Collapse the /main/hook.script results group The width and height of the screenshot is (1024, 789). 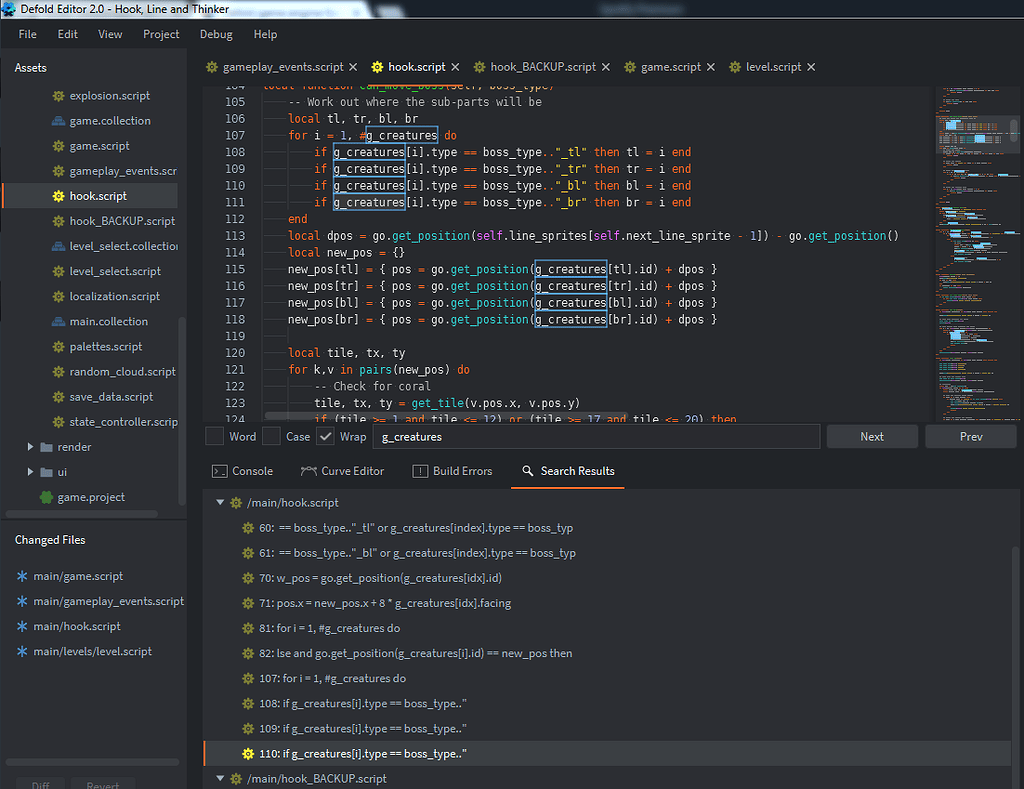point(220,502)
